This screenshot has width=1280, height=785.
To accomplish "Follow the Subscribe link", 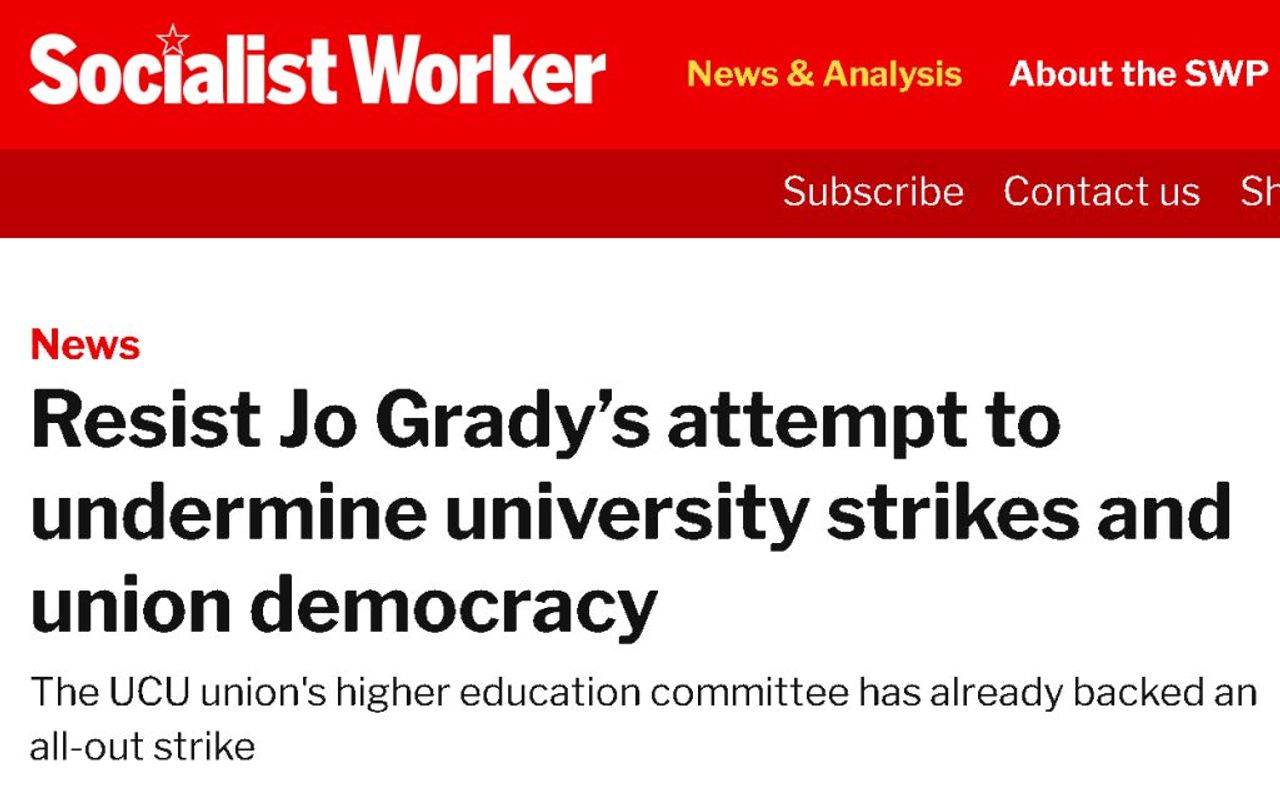I will 873,191.
